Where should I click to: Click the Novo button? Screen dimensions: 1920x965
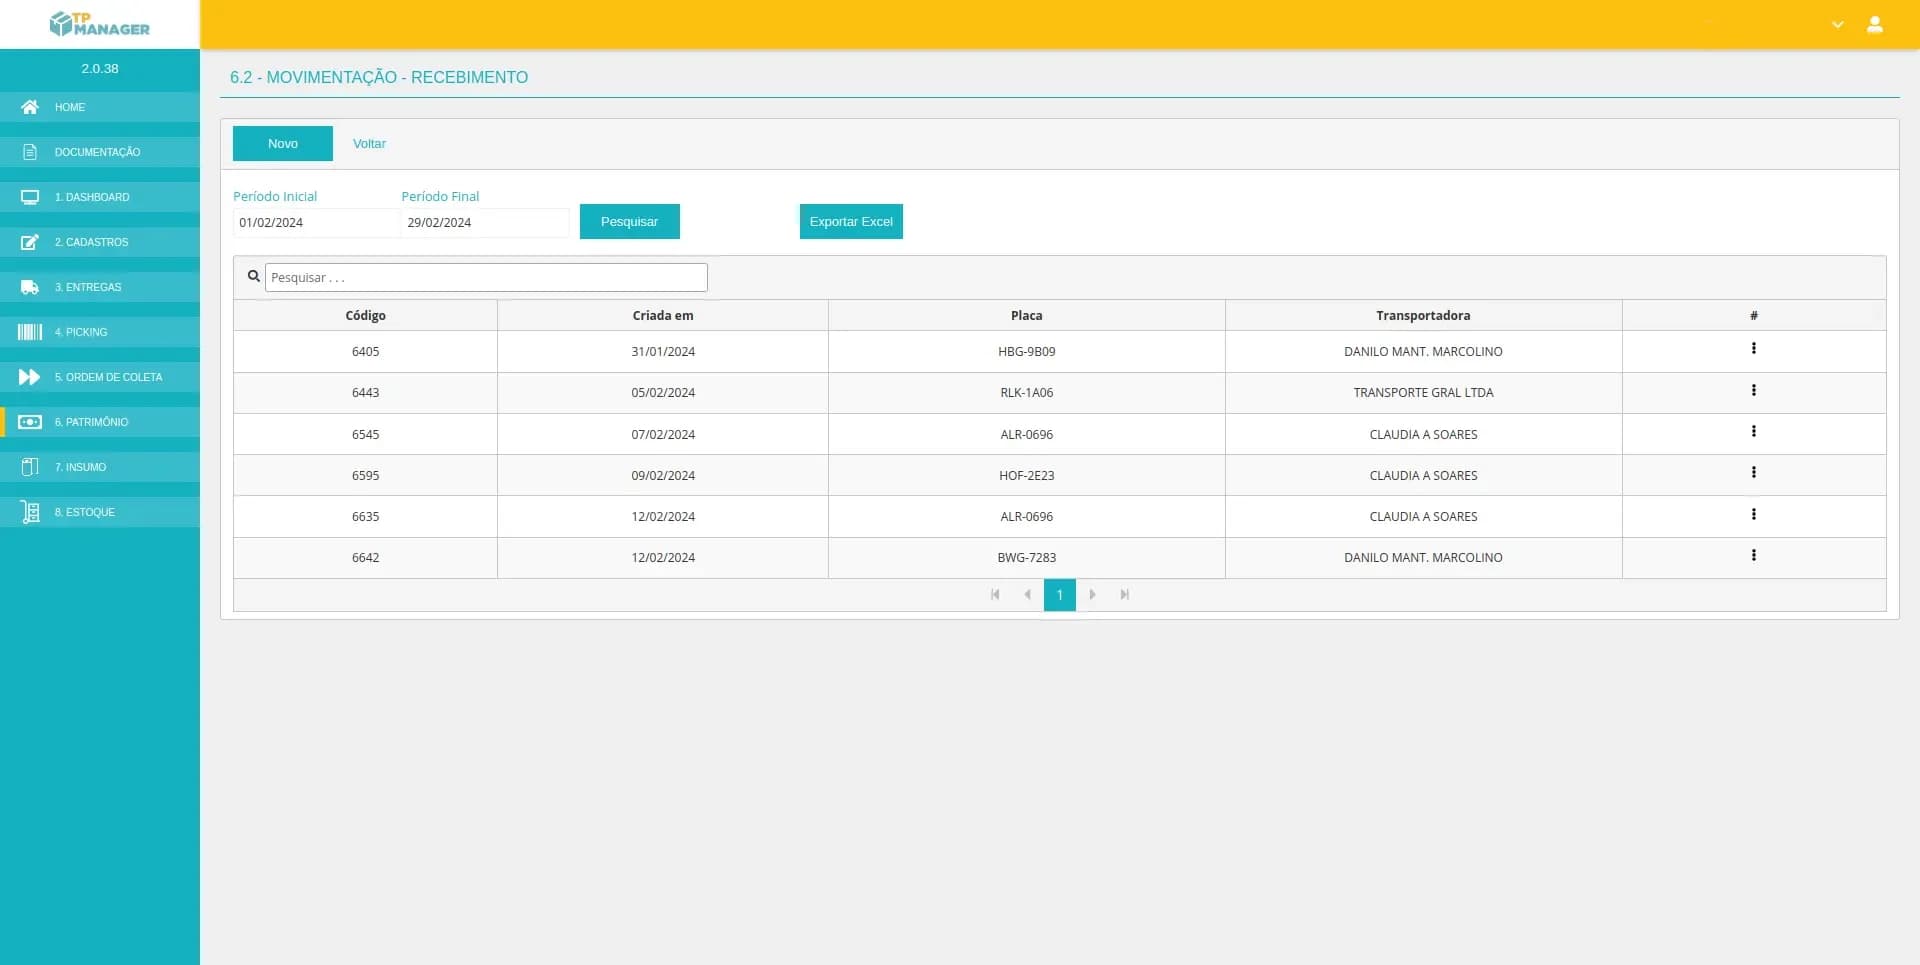click(x=283, y=143)
